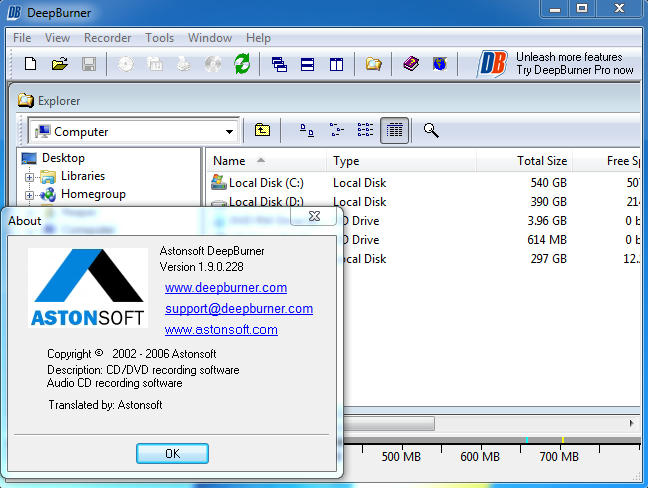Click the 297 GB total size cell

coord(548,259)
